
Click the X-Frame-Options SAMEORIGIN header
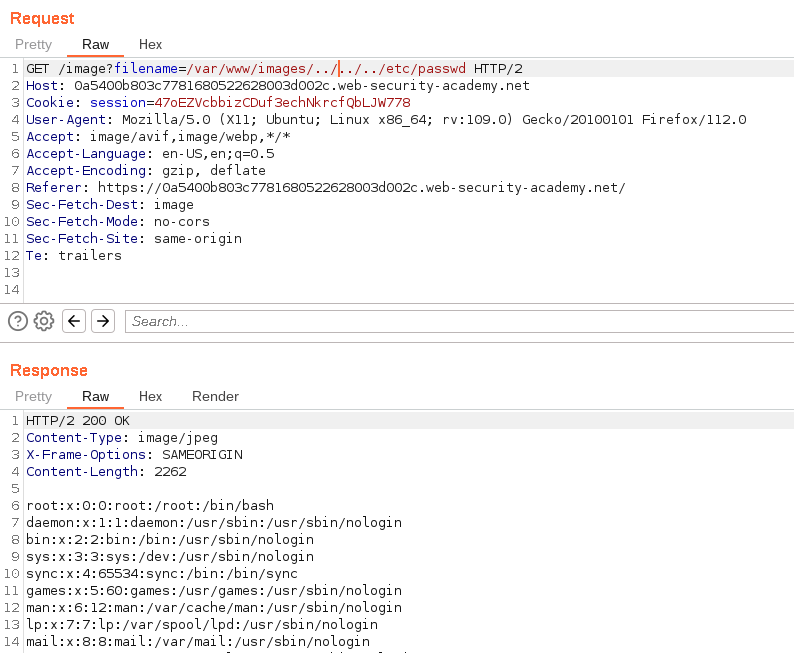(x=134, y=455)
